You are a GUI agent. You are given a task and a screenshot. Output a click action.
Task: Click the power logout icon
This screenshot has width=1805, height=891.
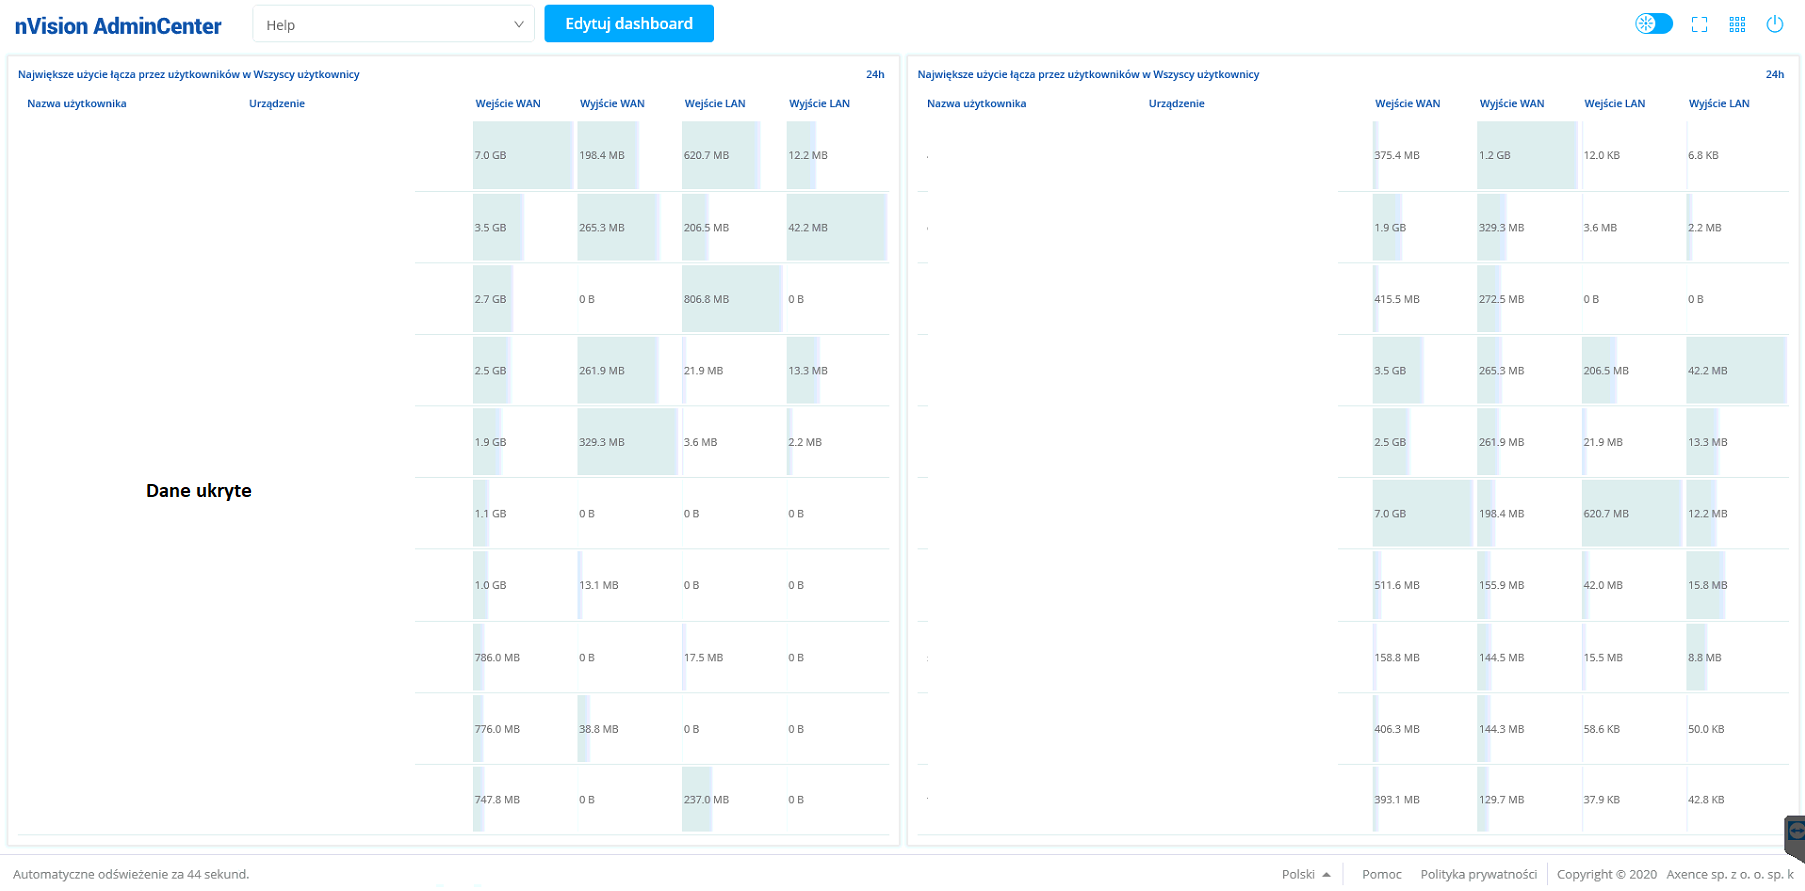[1774, 25]
